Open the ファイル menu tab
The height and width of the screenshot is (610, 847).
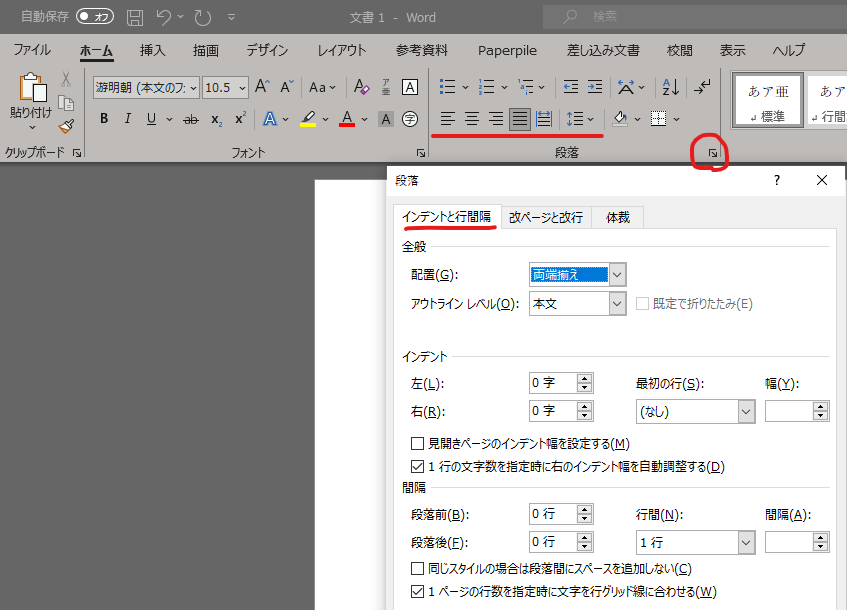[32, 50]
